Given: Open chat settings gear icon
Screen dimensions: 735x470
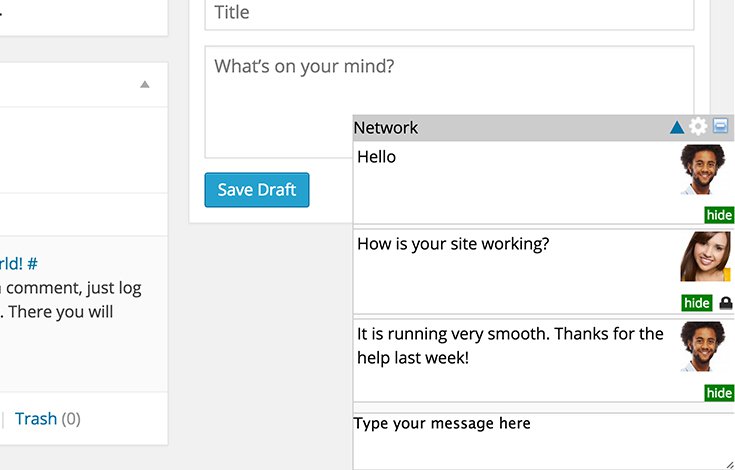Looking at the screenshot, I should 698,127.
